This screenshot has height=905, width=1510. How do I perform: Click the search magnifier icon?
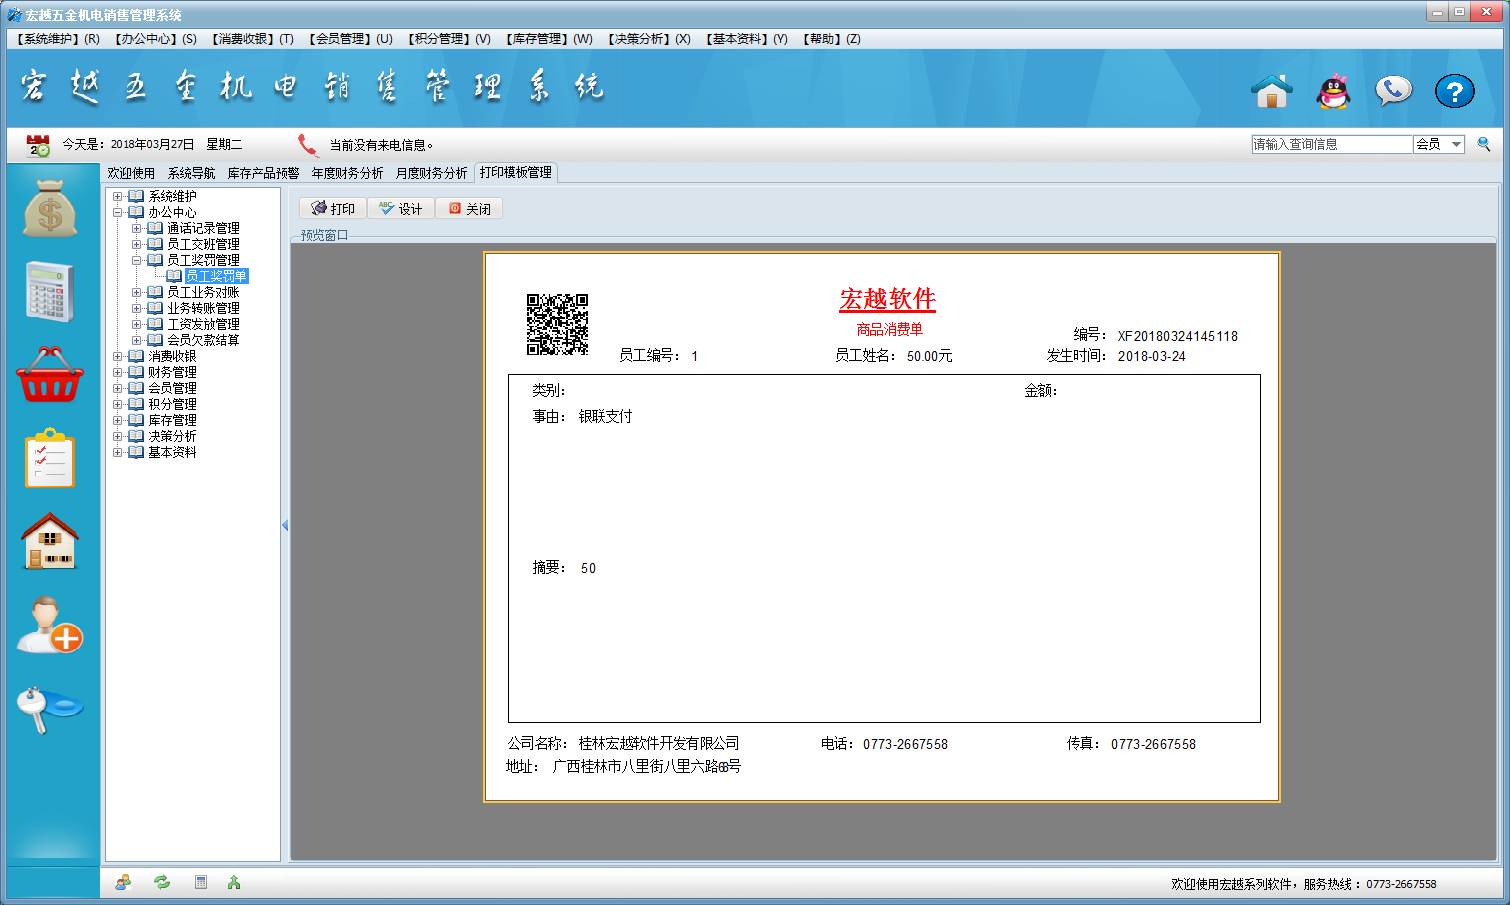[1484, 144]
